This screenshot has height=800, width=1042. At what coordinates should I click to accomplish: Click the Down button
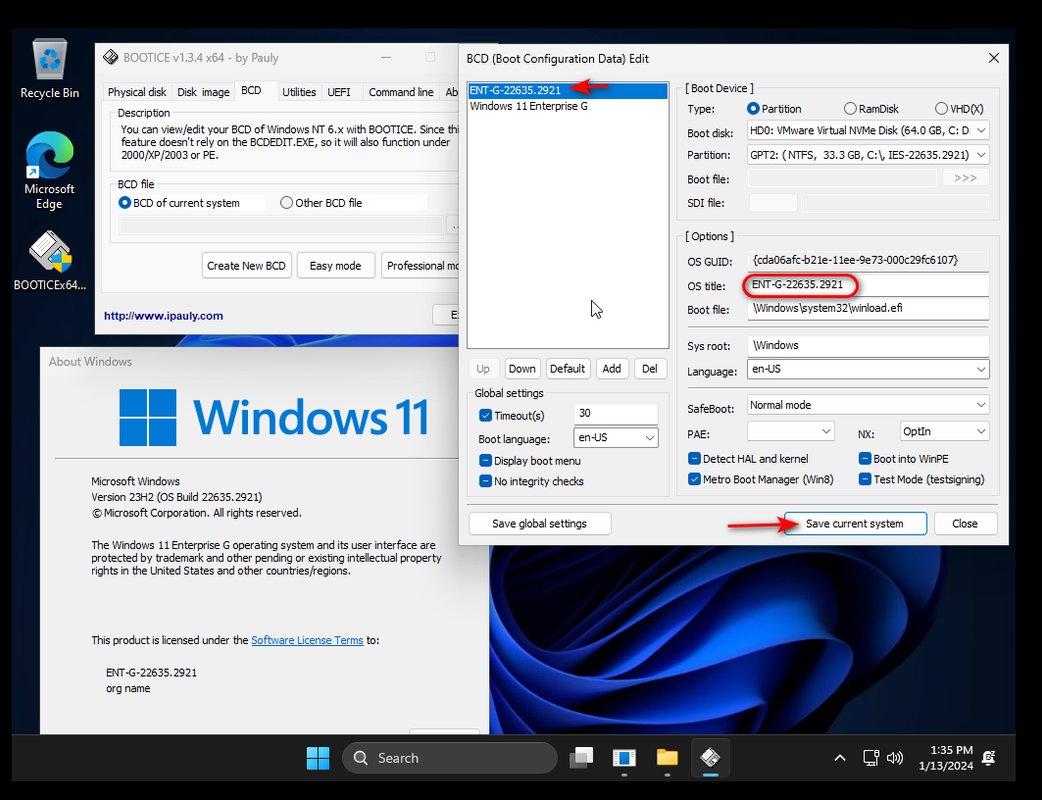[x=522, y=369]
